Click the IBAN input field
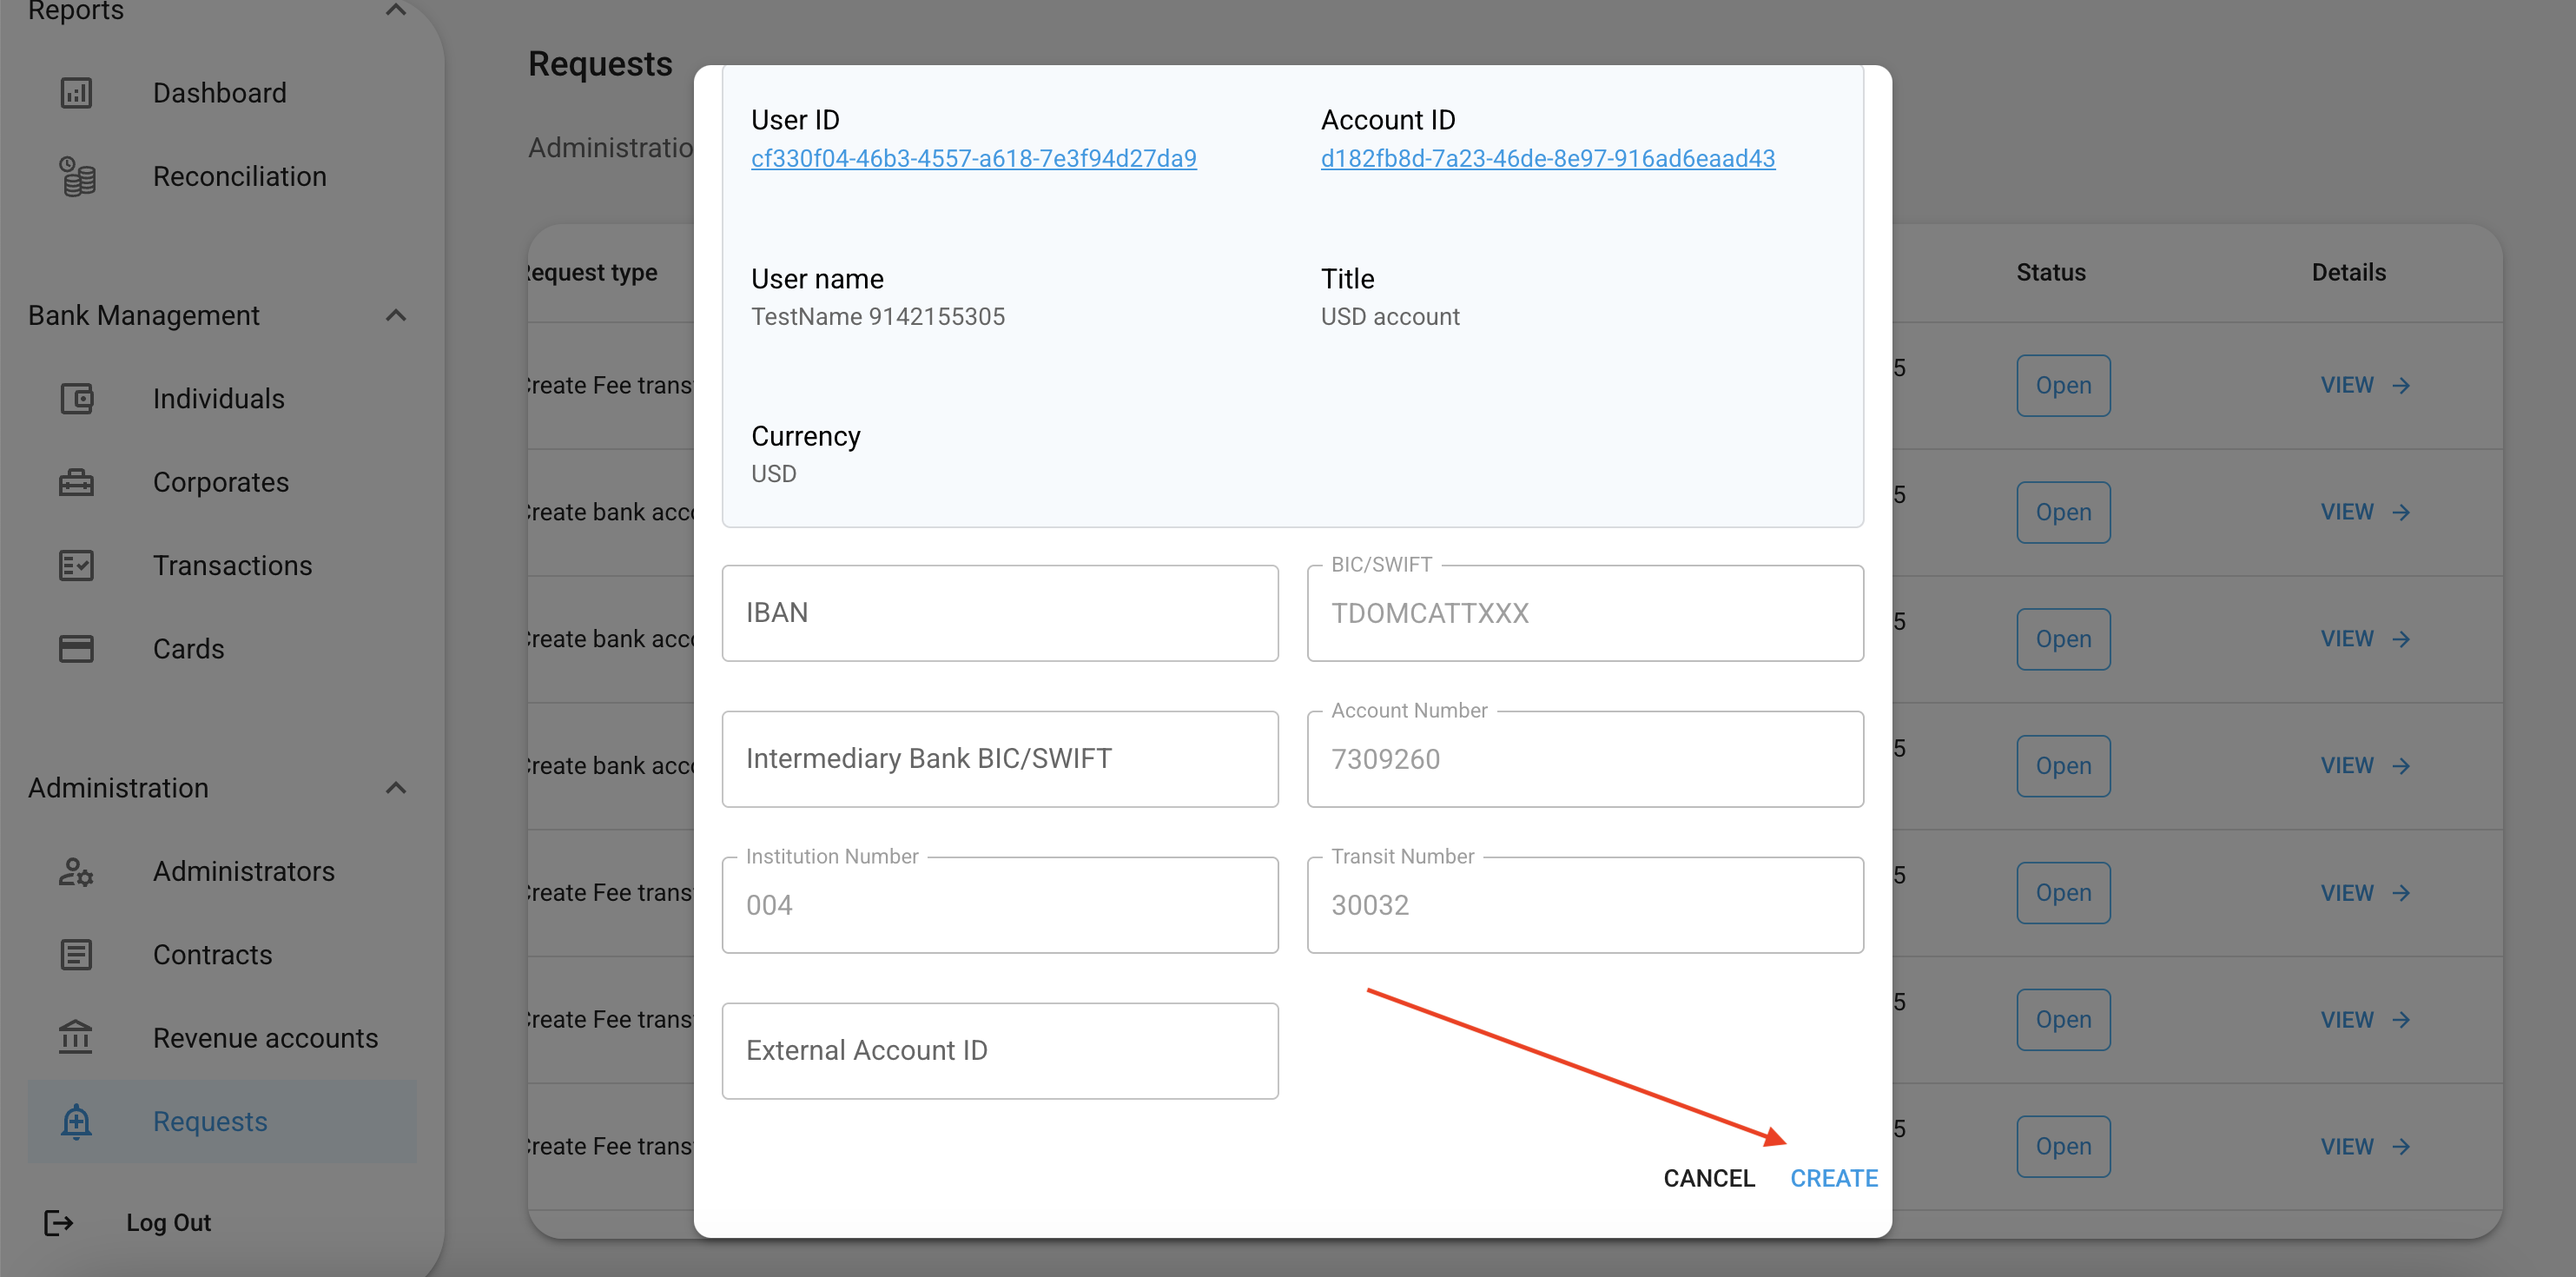Image resolution: width=2576 pixels, height=1277 pixels. tap(999, 612)
